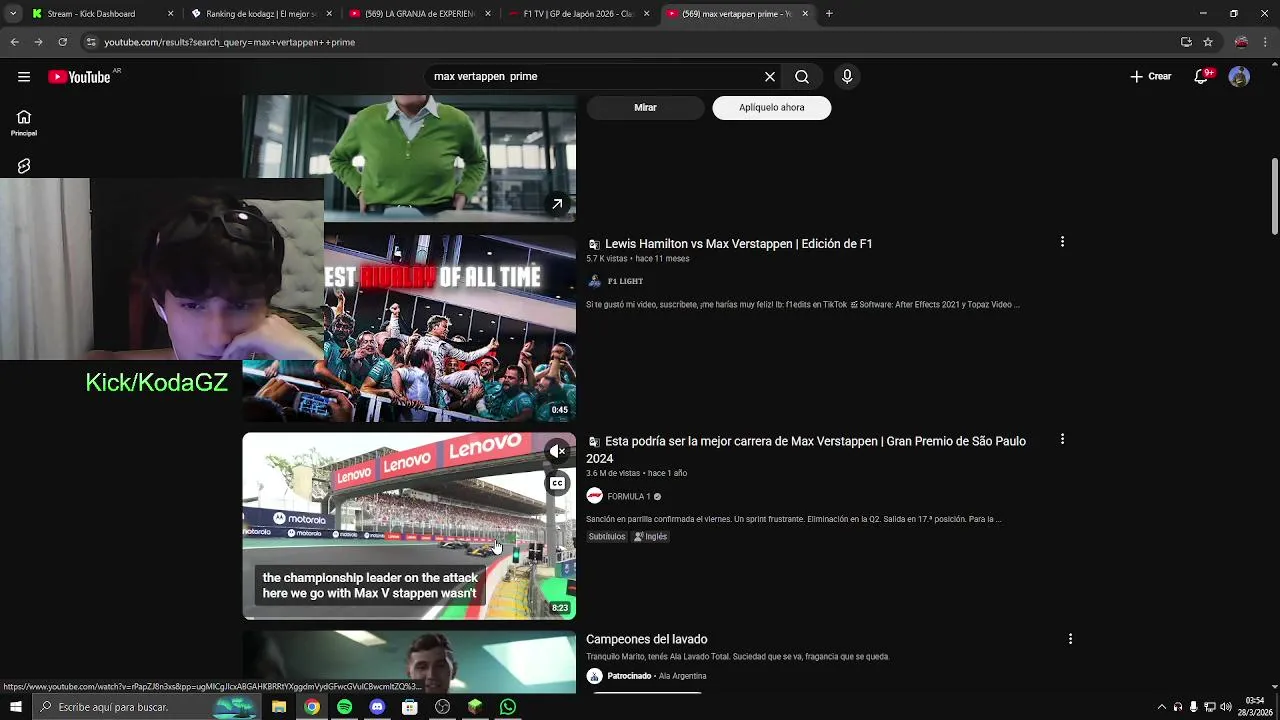Click the Ala Argentina advertiser avatar
Screen dimensions: 1280x720
tap(594, 676)
